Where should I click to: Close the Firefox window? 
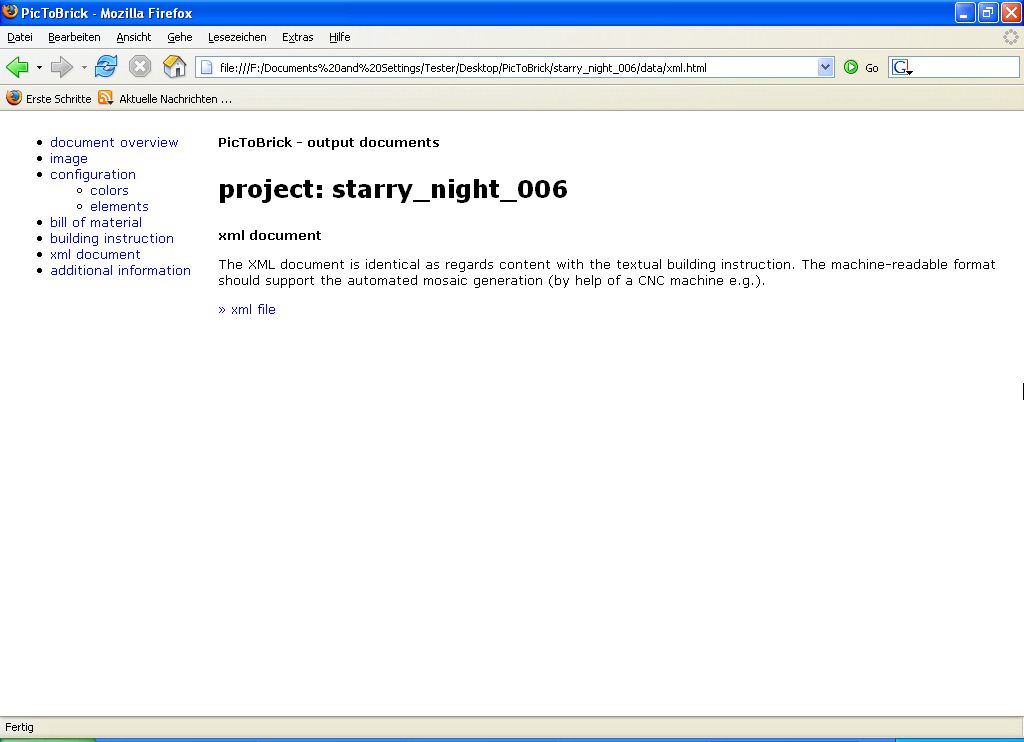coord(1011,12)
